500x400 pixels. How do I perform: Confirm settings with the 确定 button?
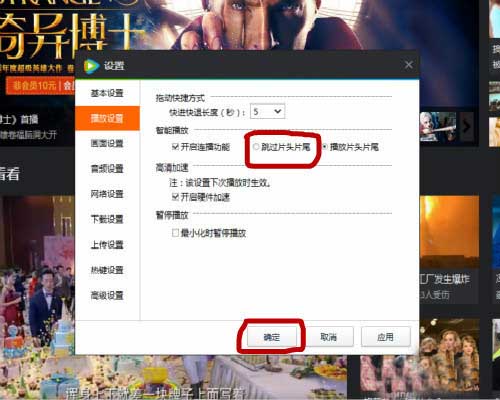coord(272,337)
